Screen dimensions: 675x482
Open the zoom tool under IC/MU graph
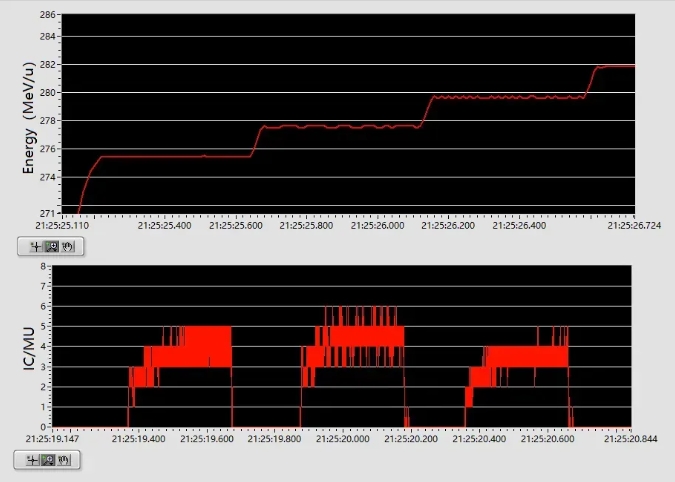(47, 460)
